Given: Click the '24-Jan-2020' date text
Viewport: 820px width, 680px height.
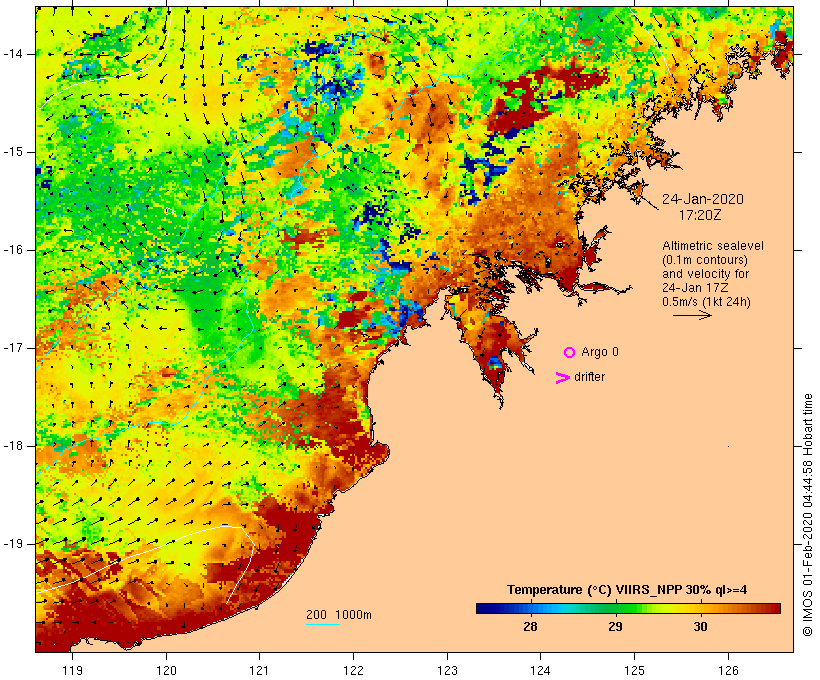Looking at the screenshot, I should coord(703,199).
